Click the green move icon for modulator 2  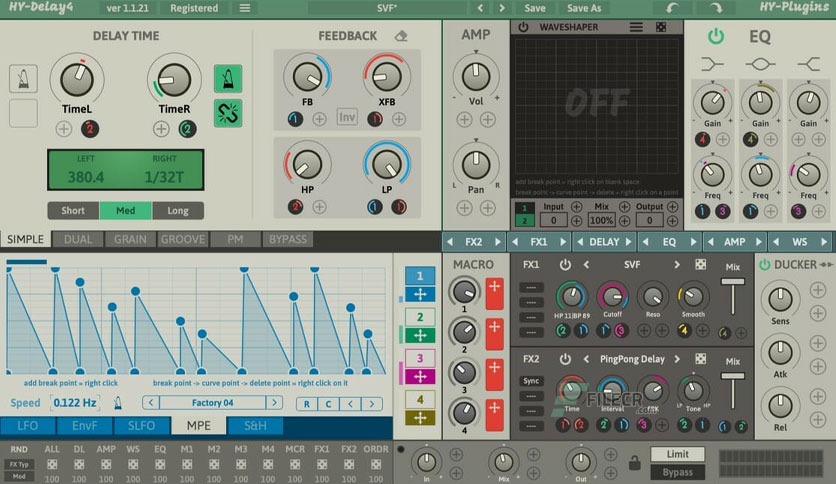click(x=420, y=335)
